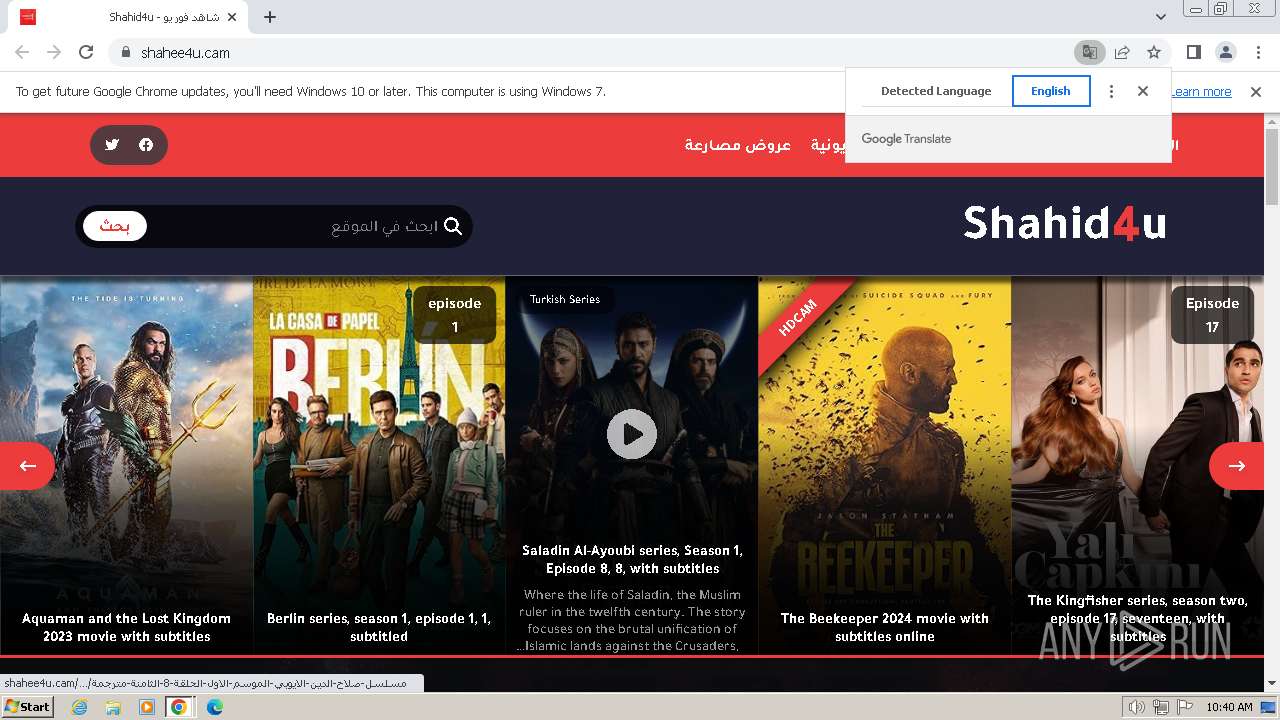
Task: Expand the tab search chevron
Action: coord(1160,17)
